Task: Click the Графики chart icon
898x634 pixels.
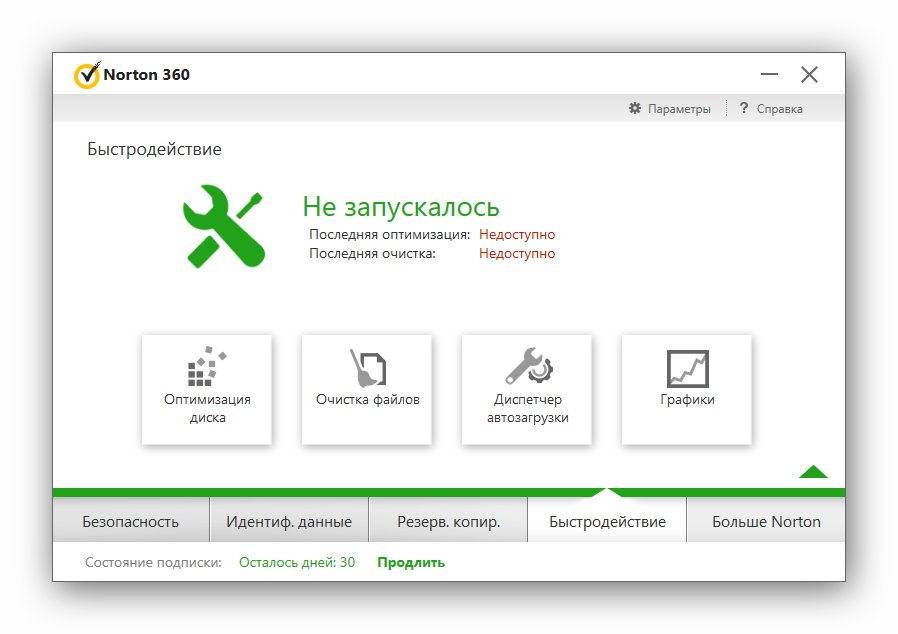Action: (687, 369)
